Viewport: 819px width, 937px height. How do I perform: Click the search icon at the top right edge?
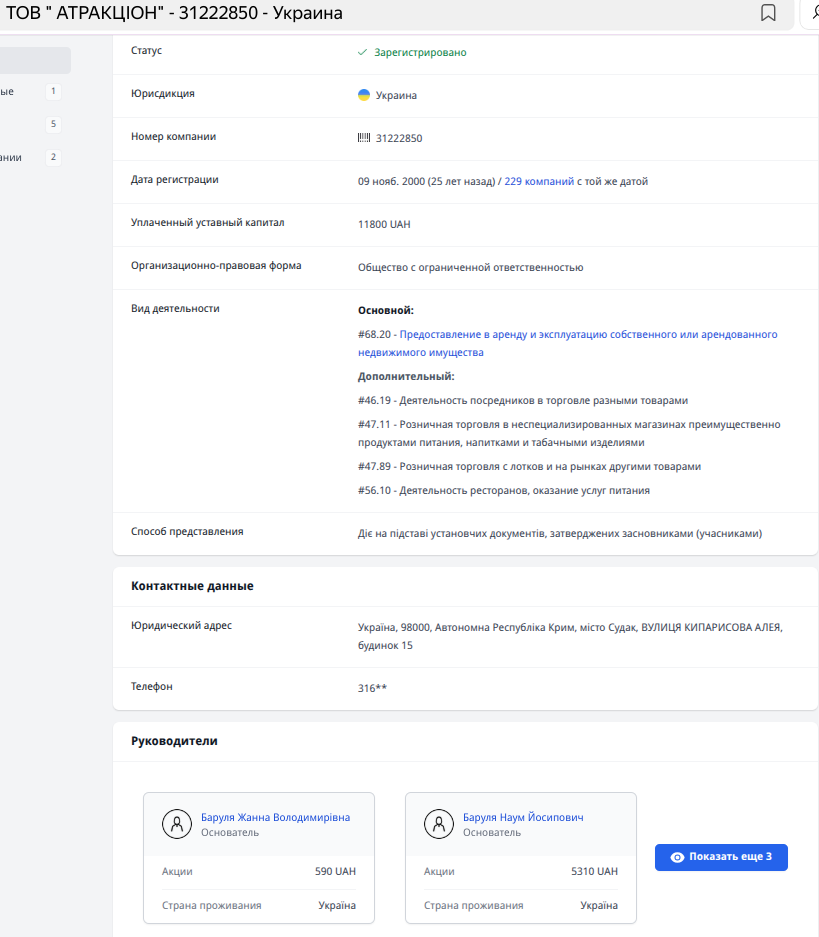[x=813, y=13]
